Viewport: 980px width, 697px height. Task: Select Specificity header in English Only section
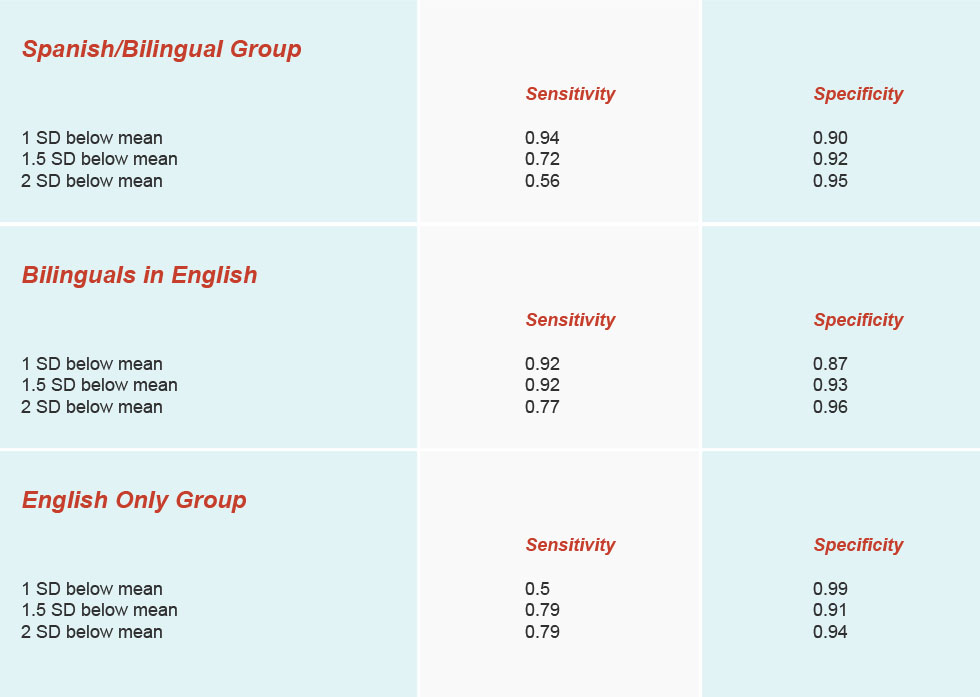[x=858, y=545]
